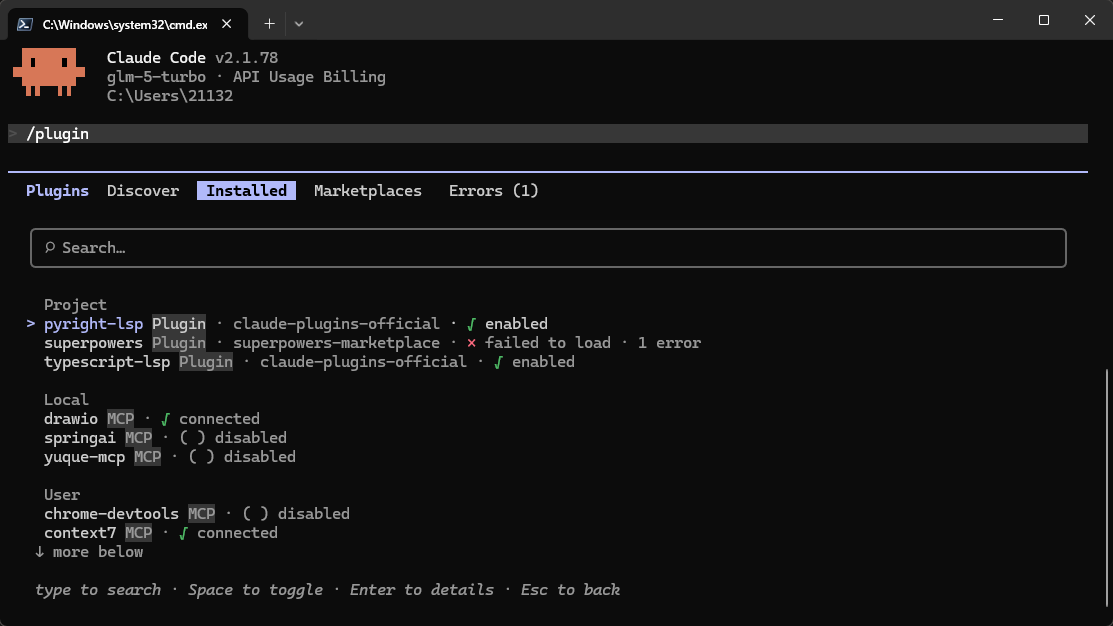Image resolution: width=1113 pixels, height=626 pixels.
Task: Open the new tab profile dropdown arrow
Action: tap(299, 24)
